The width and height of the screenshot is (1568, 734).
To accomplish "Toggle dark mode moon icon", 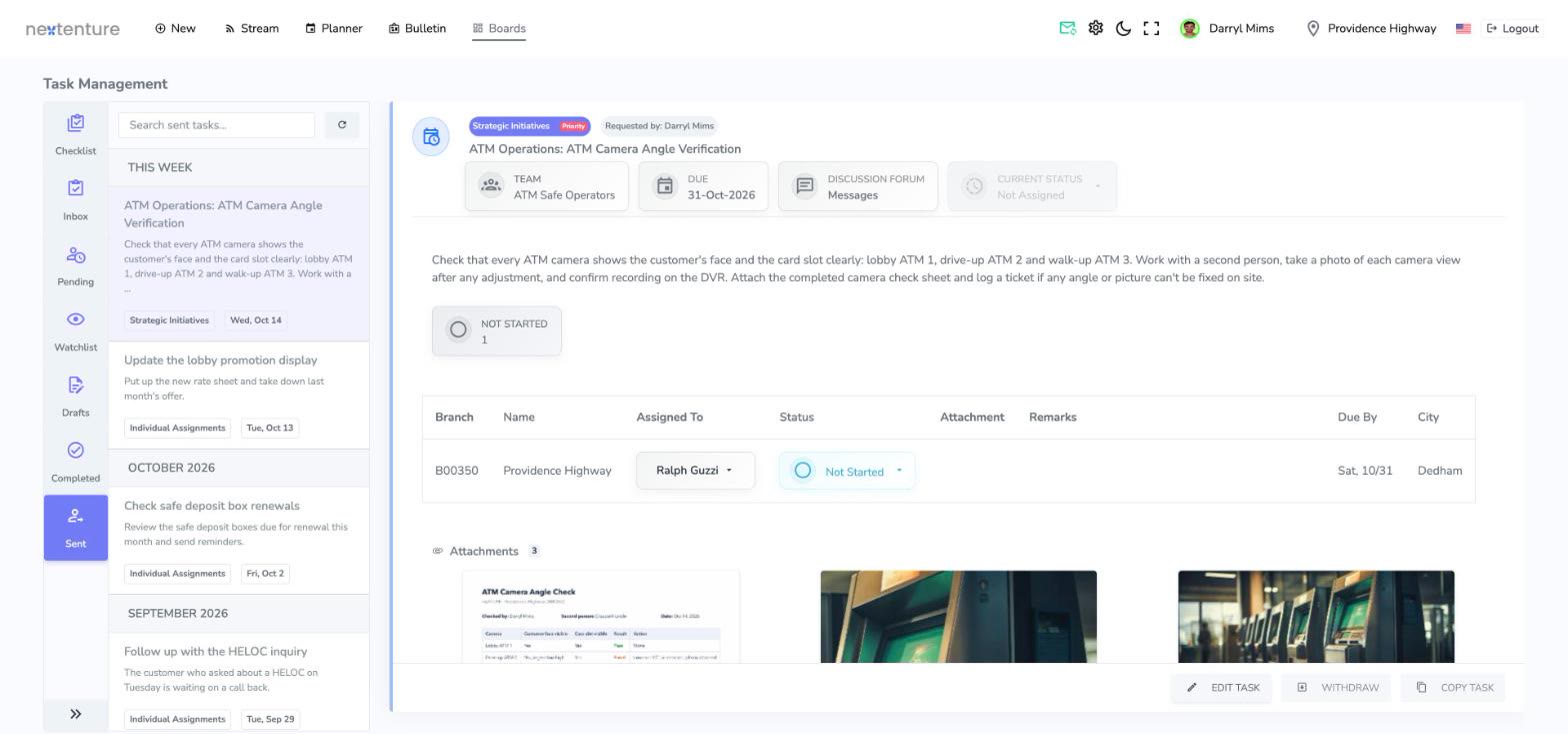I will [1123, 28].
